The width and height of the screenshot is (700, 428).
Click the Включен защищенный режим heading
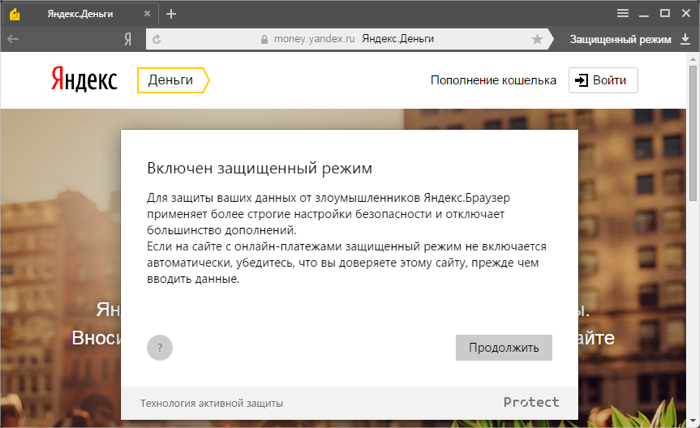(259, 168)
